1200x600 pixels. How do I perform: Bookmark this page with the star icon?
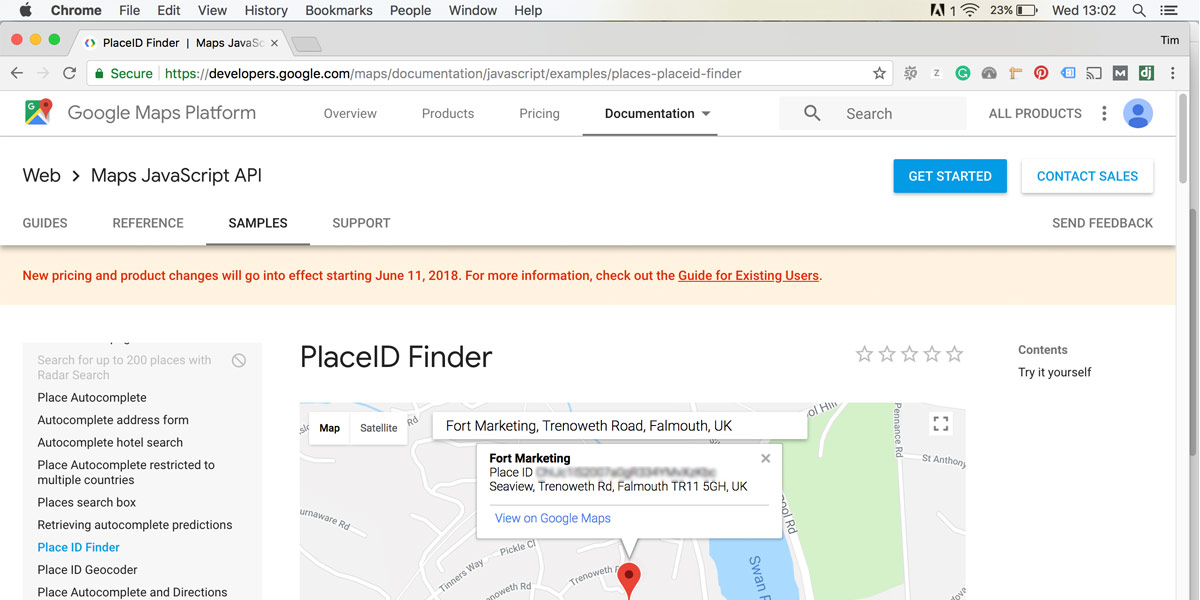point(879,73)
